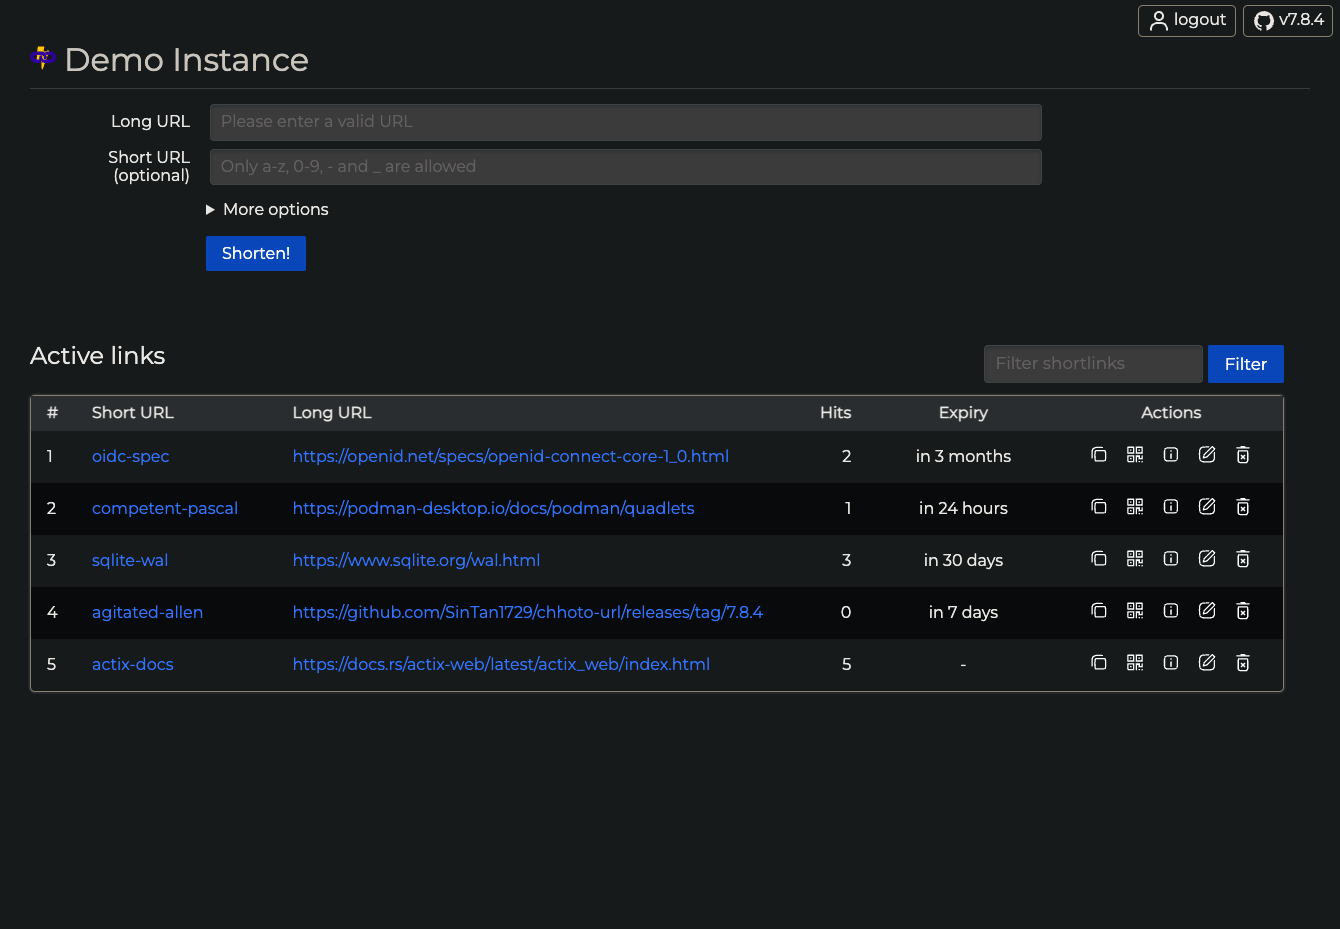Show QR code for actix-docs

point(1135,663)
